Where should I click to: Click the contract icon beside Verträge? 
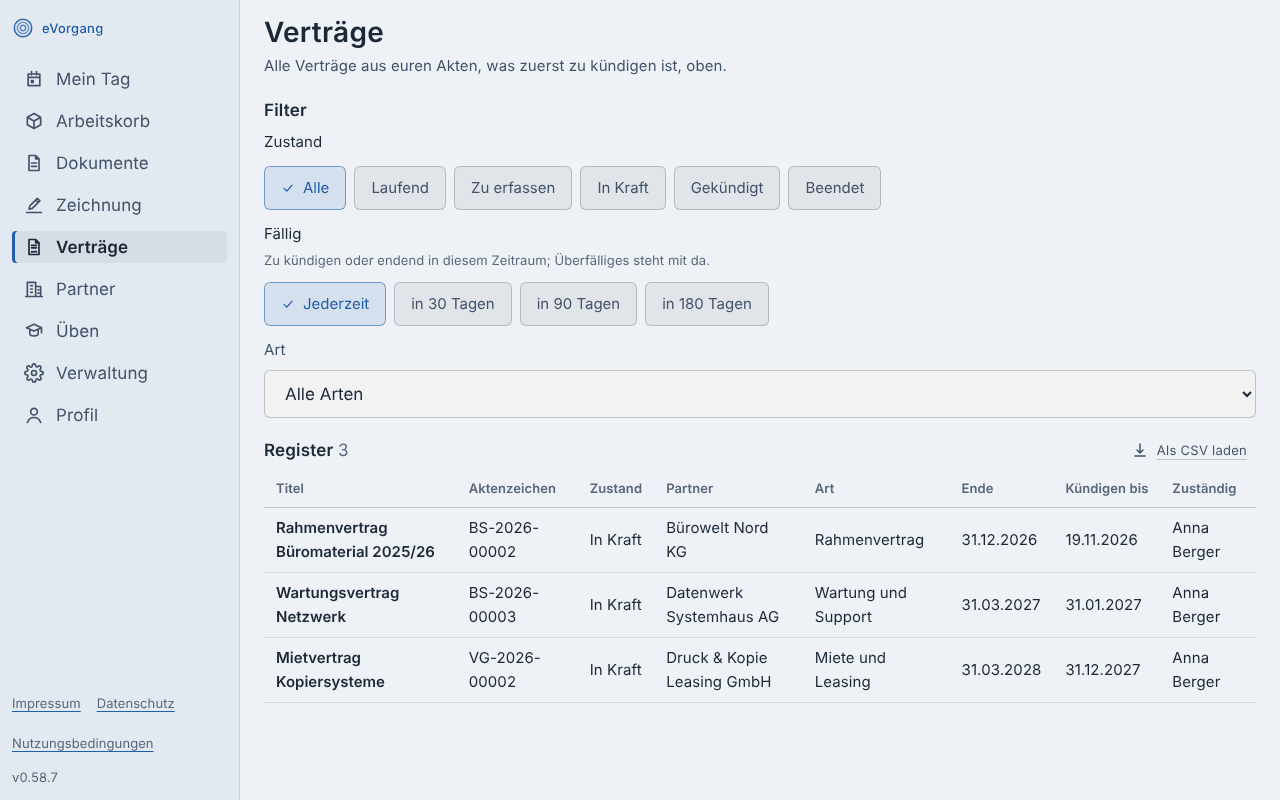tap(34, 247)
